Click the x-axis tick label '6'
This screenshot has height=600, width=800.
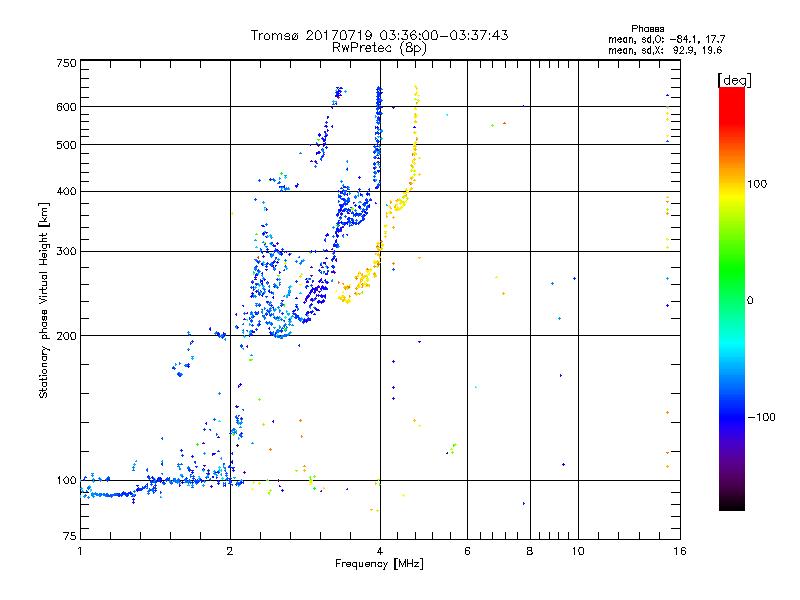click(467, 551)
